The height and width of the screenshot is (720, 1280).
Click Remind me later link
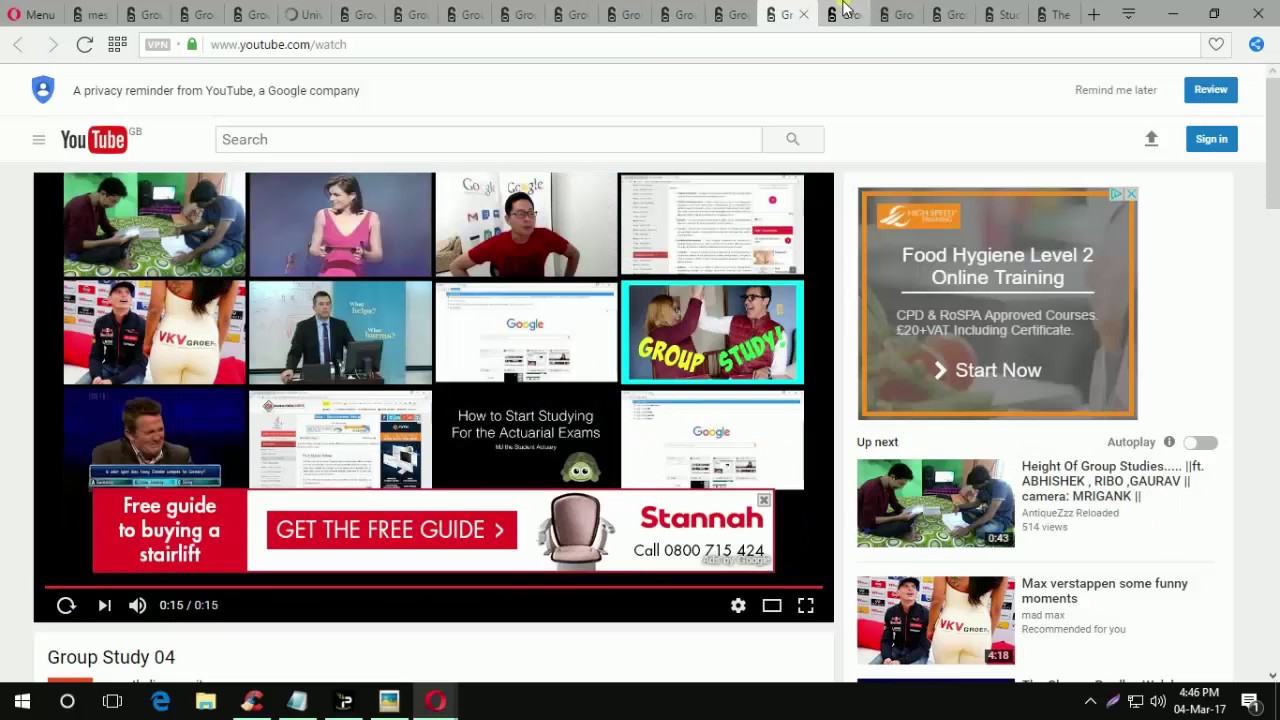[1115, 90]
